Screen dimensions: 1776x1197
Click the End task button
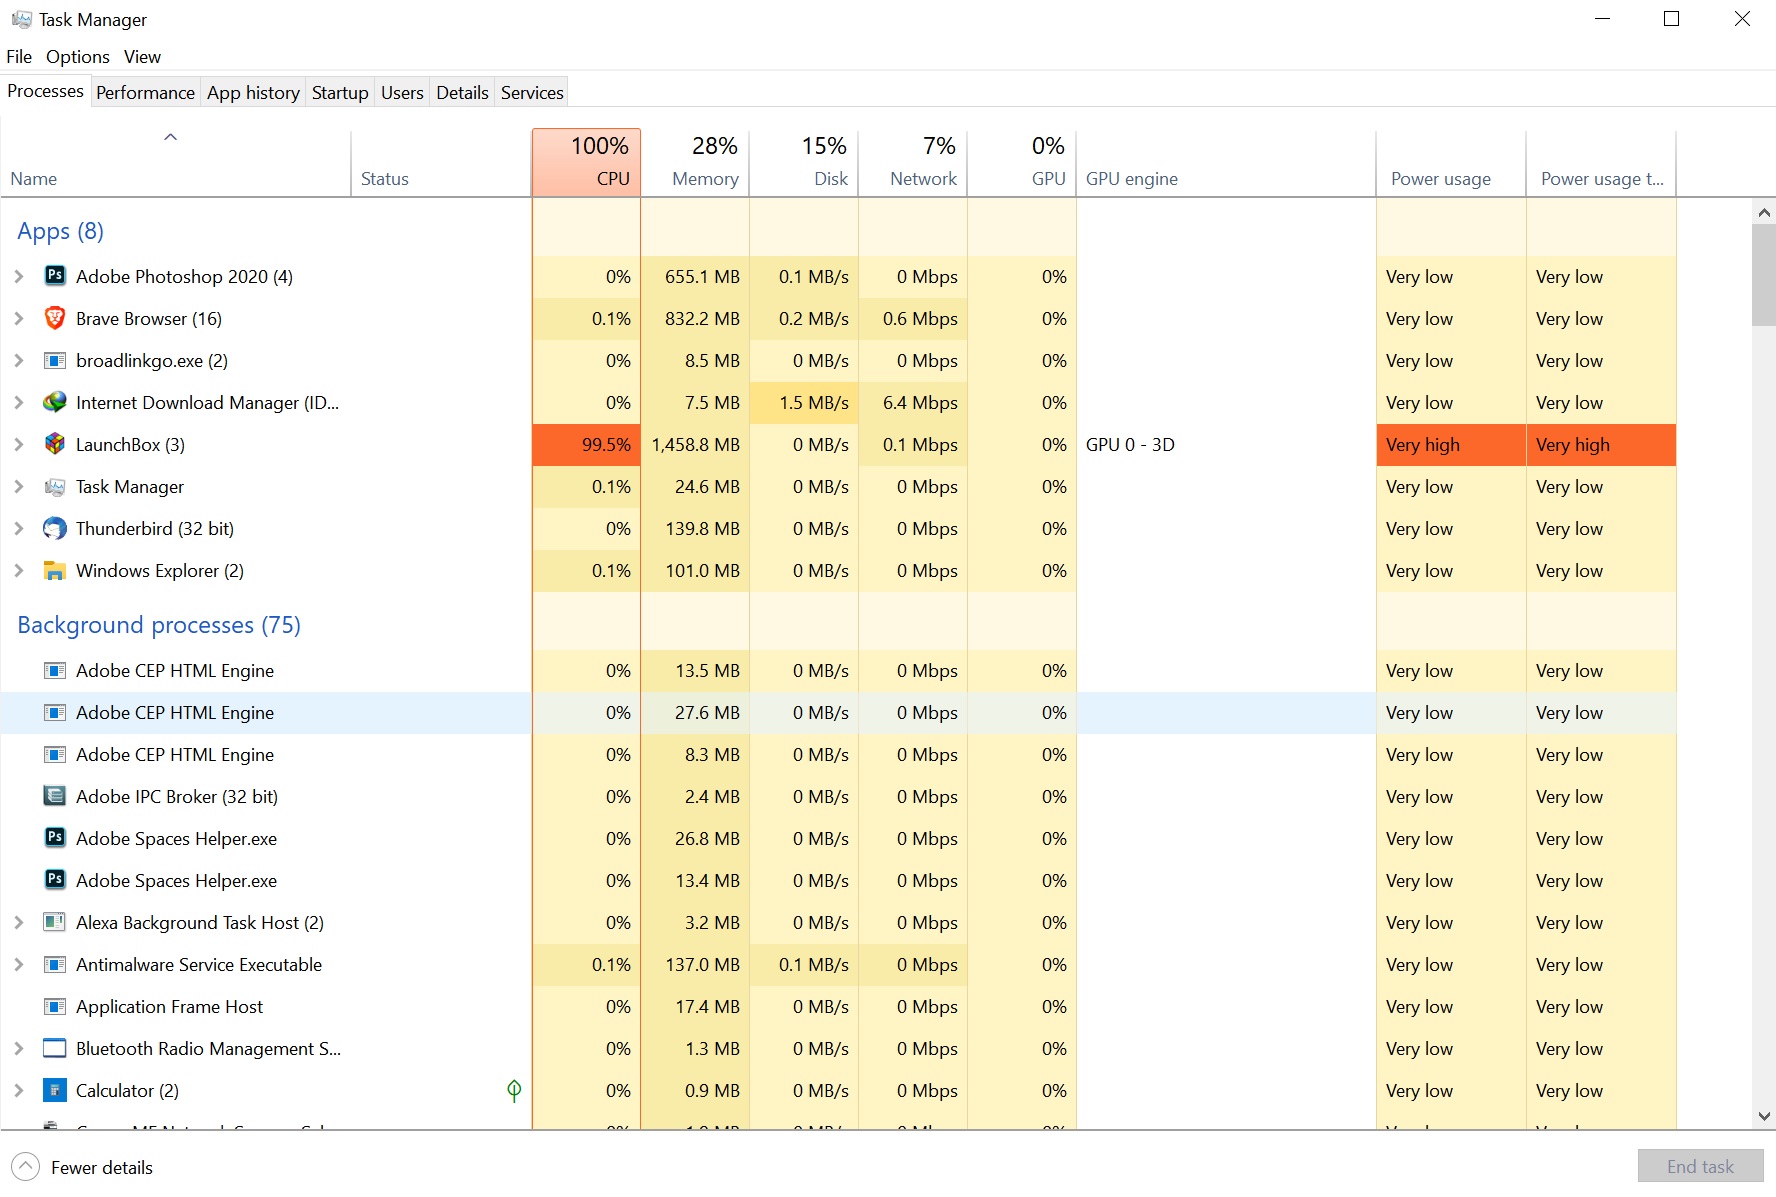tap(1700, 1166)
